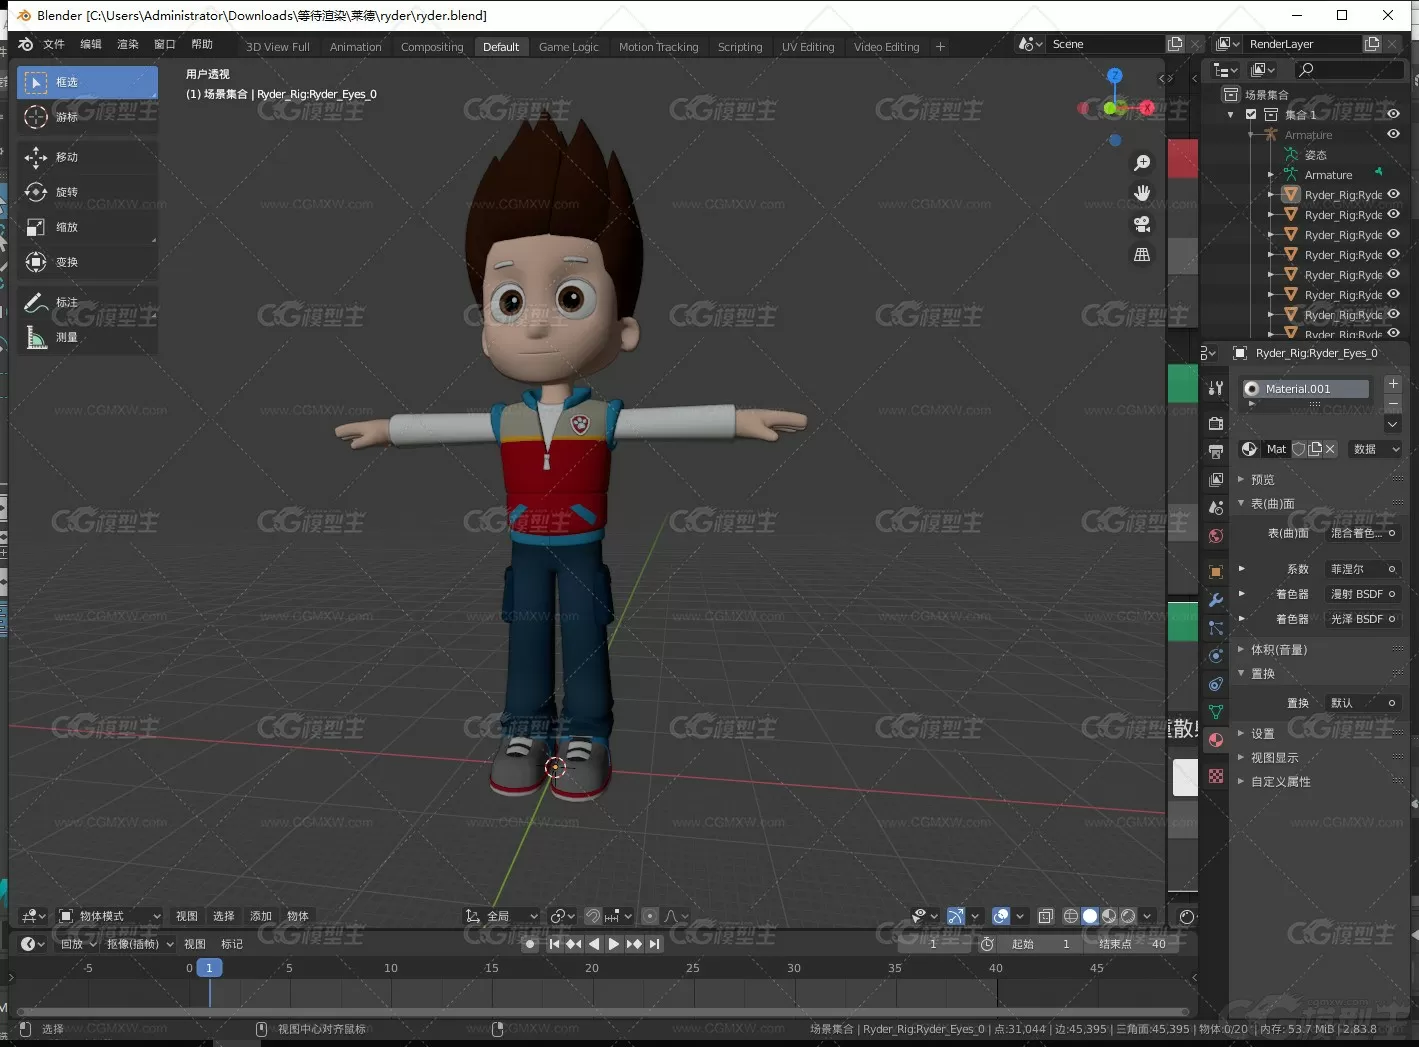Toggle camera view with camera icon
The image size is (1419, 1047).
pyautogui.click(x=1142, y=224)
